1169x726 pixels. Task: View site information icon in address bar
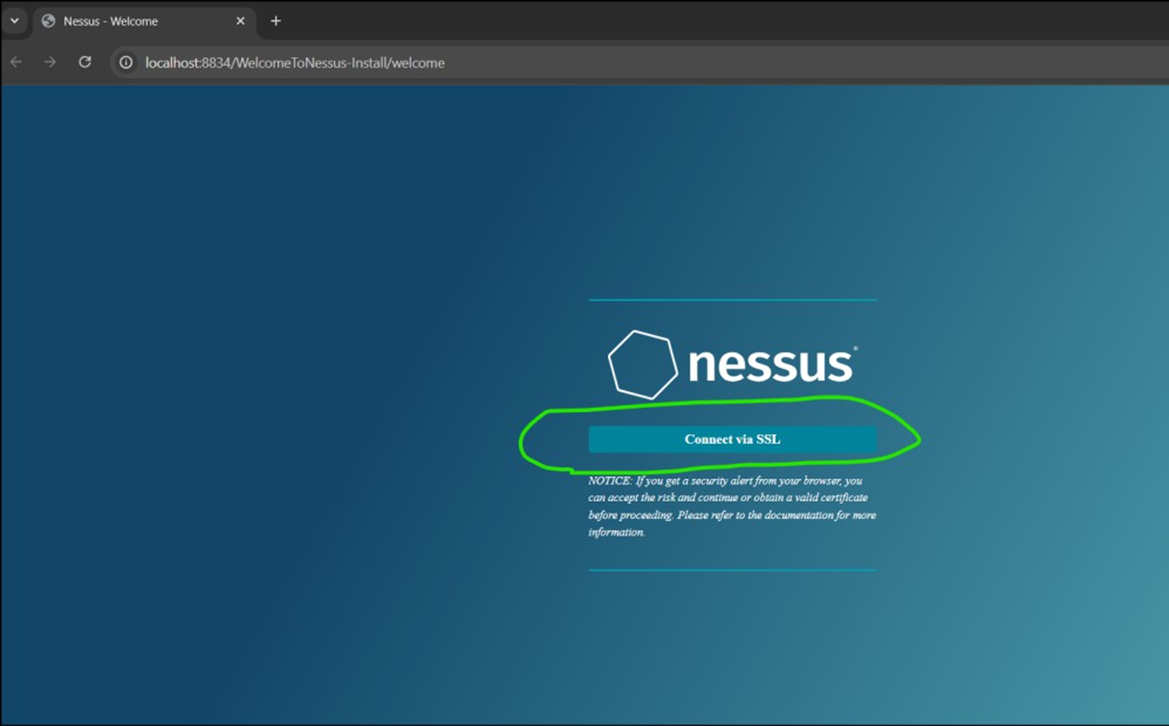point(127,63)
